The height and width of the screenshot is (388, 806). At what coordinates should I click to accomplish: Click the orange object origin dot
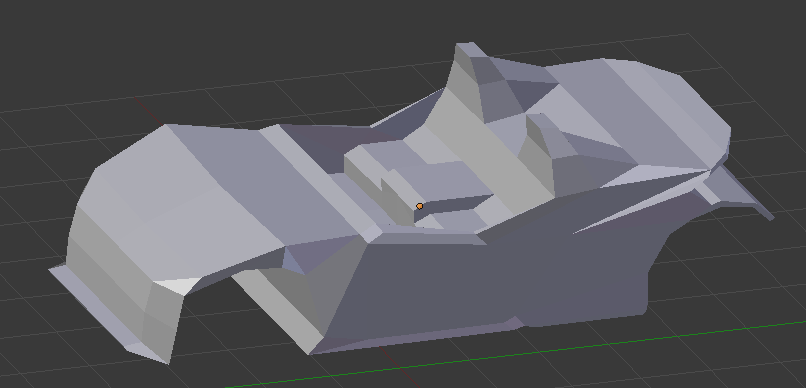pyautogui.click(x=419, y=206)
